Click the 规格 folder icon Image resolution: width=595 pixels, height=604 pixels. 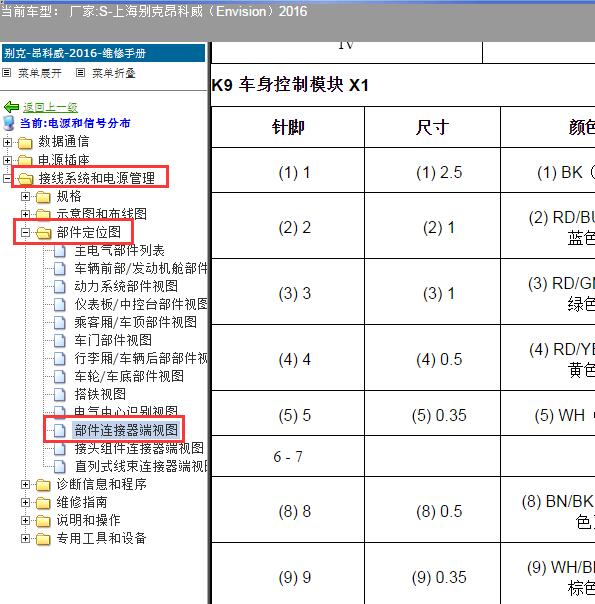(43, 197)
